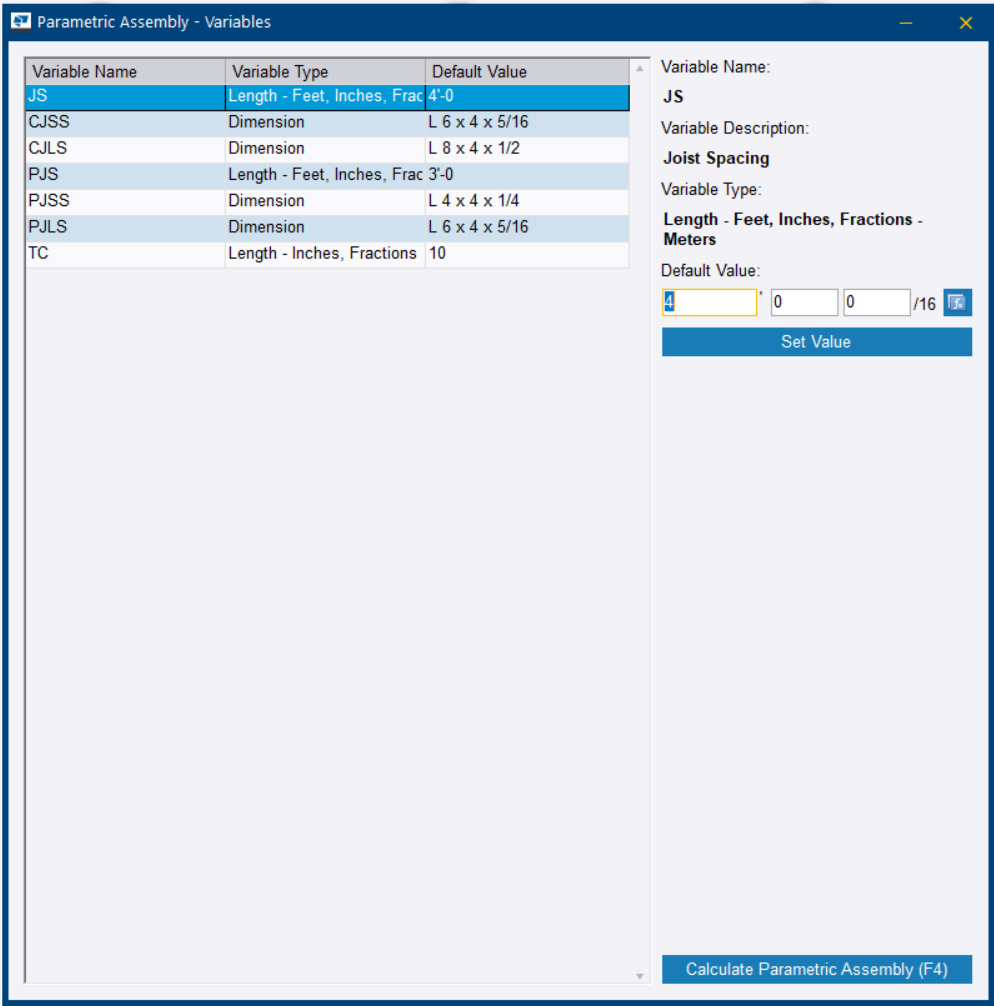Select the CJSS variable row
The width and height of the screenshot is (994, 1006).
point(327,123)
